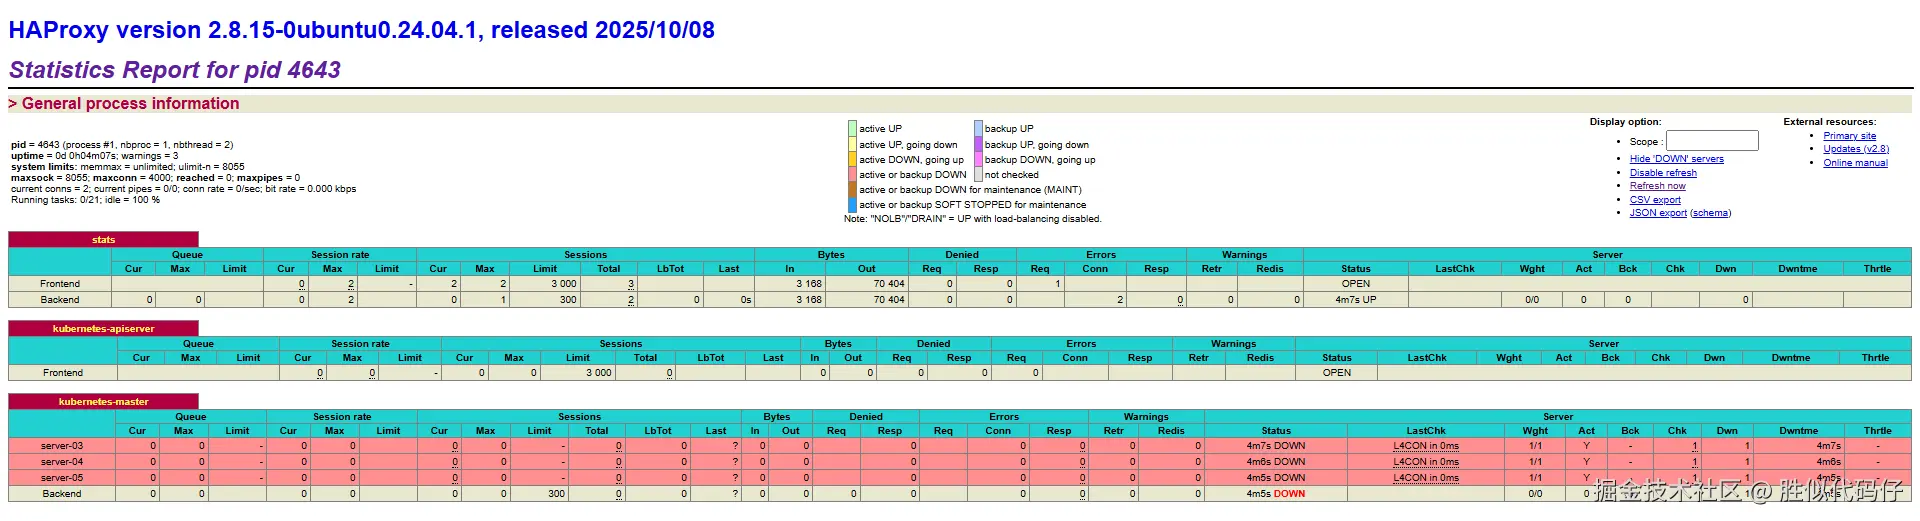Open the JSON schema link
Screen dimensions: 1920x521
pos(1710,213)
